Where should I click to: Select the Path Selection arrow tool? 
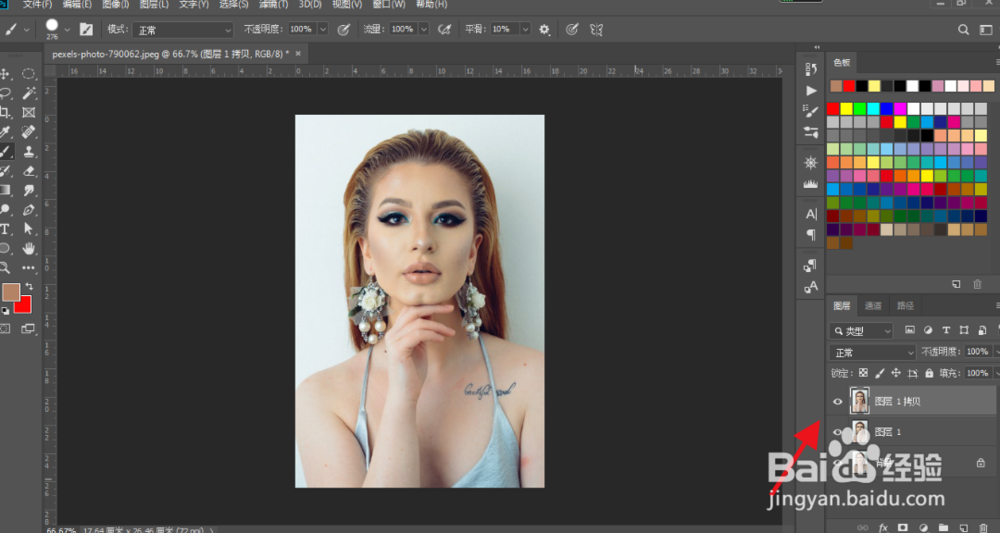click(29, 228)
